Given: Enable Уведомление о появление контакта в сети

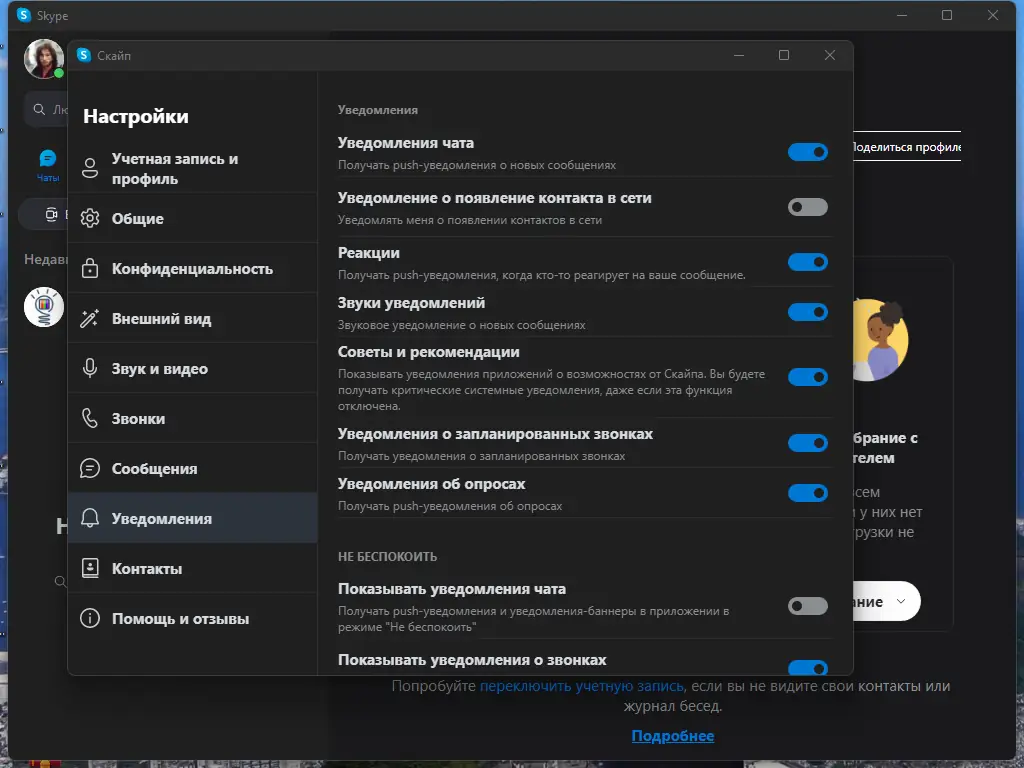Looking at the screenshot, I should coord(808,207).
